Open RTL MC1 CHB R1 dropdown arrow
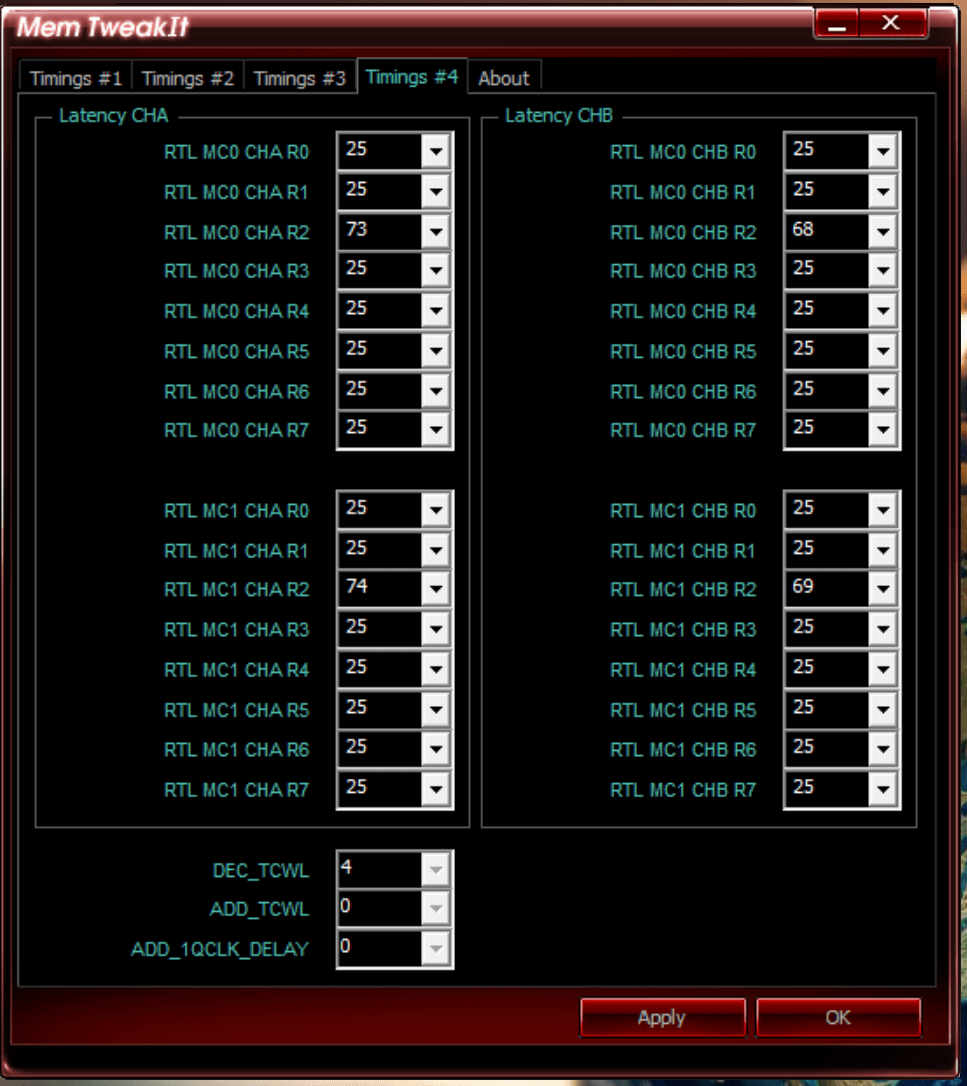 point(883,550)
